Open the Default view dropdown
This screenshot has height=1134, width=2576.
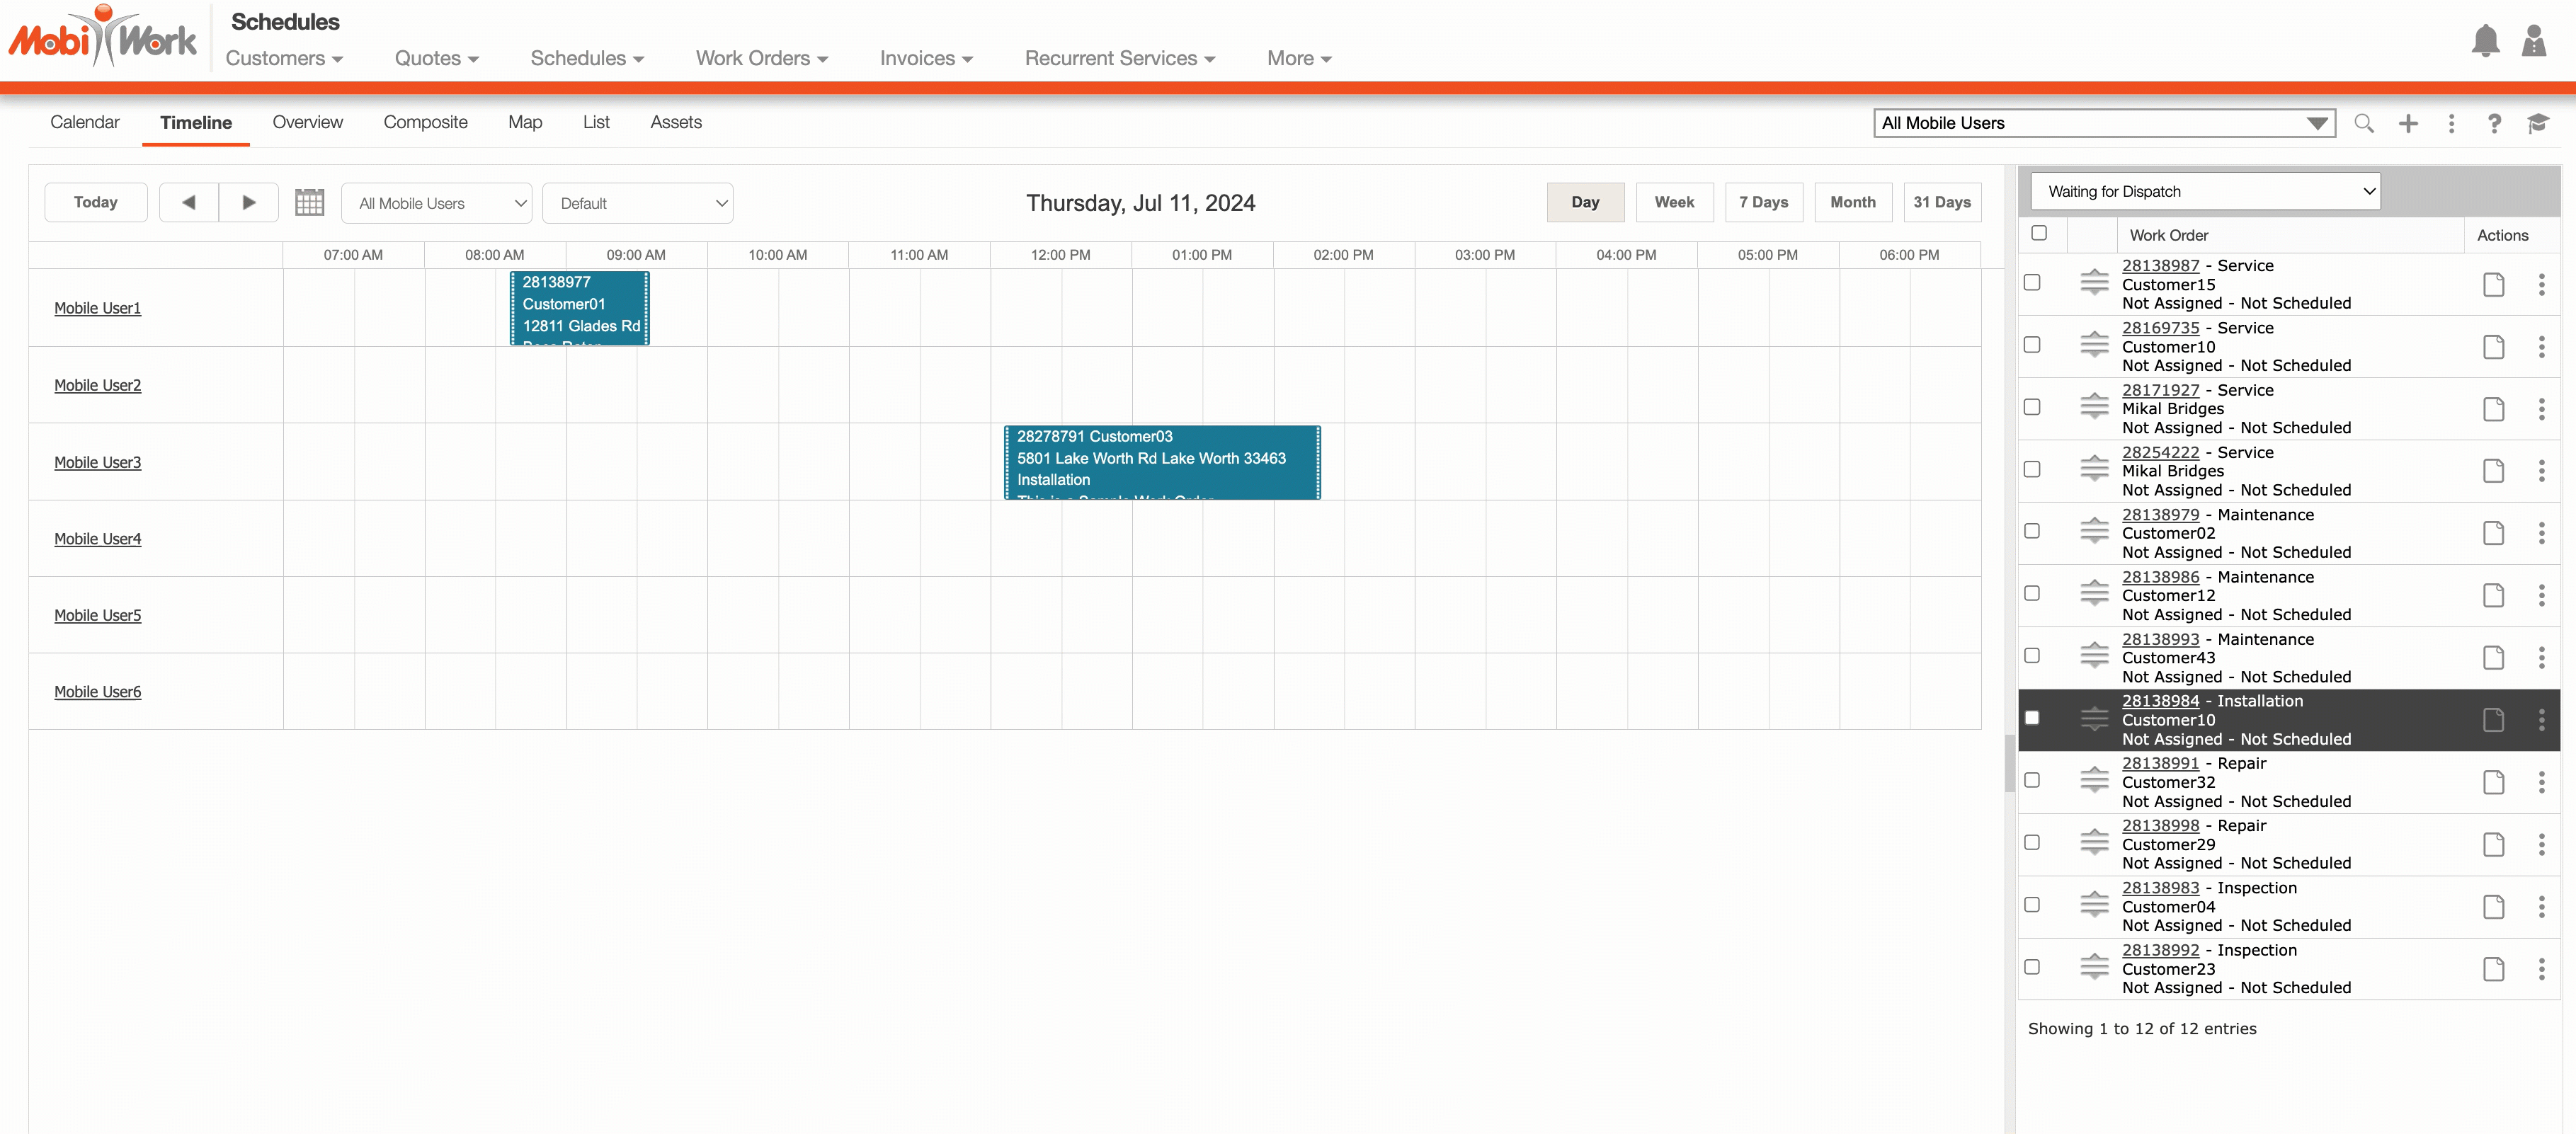tap(637, 203)
